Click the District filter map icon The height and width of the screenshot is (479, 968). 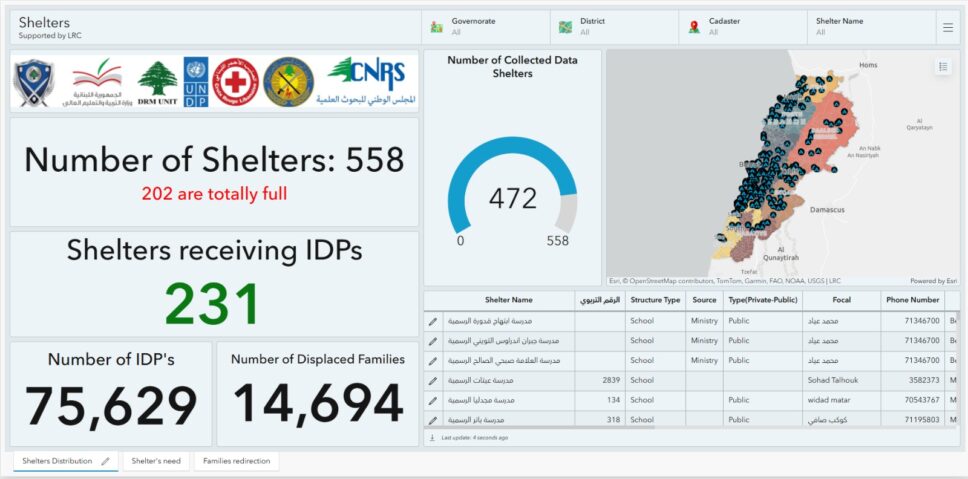point(565,27)
